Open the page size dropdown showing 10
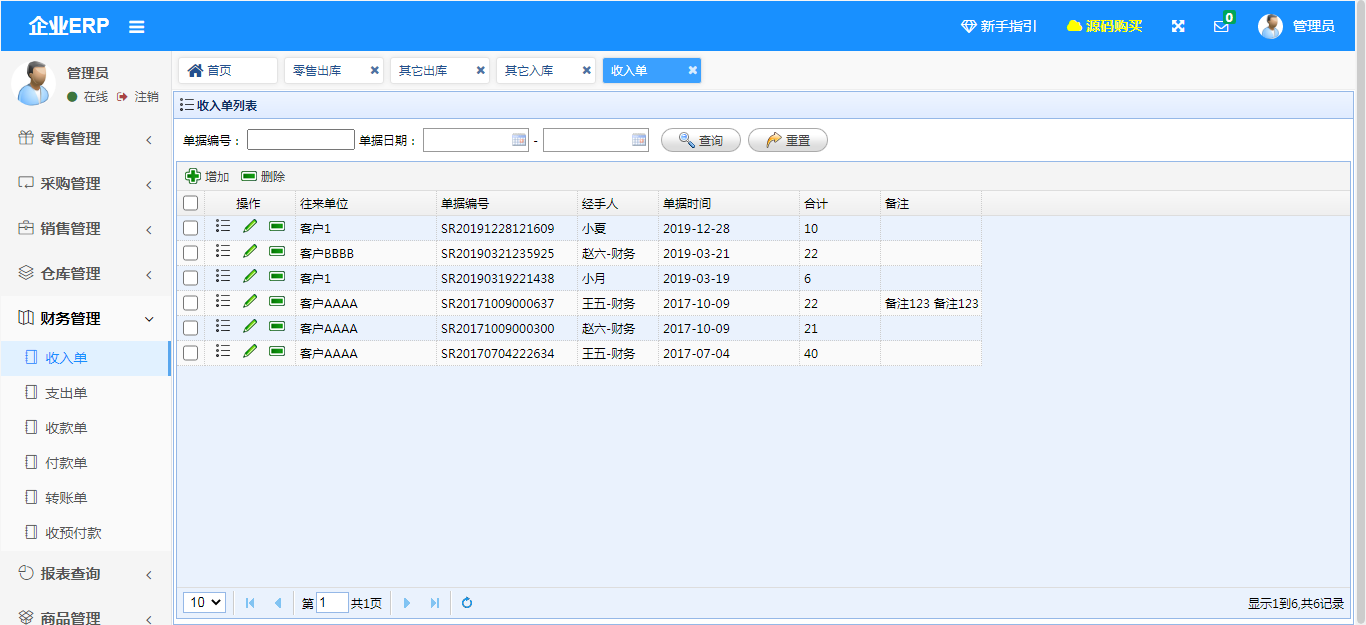 pos(204,602)
